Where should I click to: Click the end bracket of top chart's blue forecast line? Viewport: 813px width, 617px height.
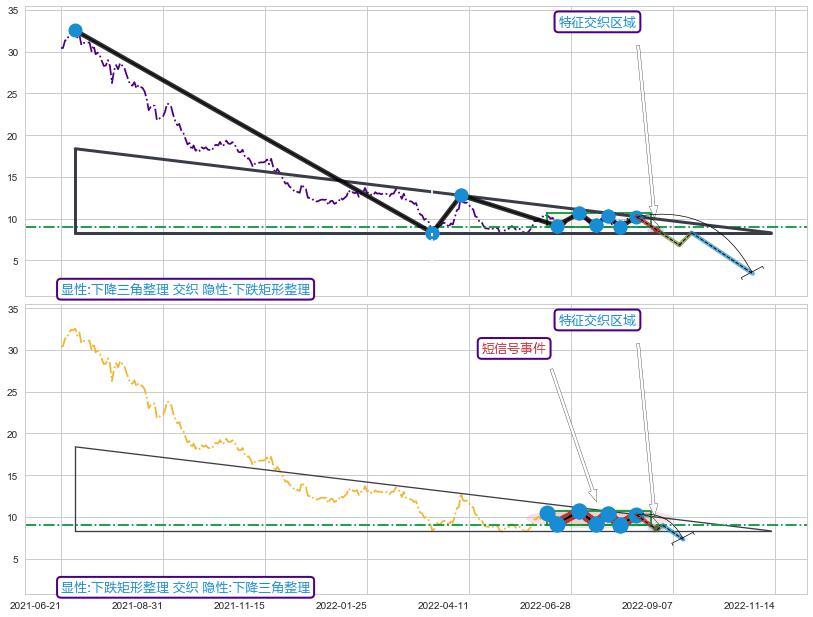(x=752, y=272)
